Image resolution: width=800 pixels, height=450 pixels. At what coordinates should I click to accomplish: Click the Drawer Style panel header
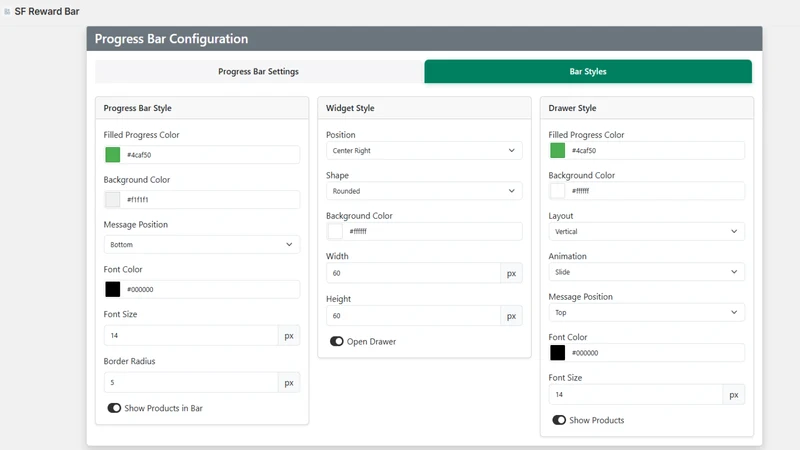[x=646, y=108]
